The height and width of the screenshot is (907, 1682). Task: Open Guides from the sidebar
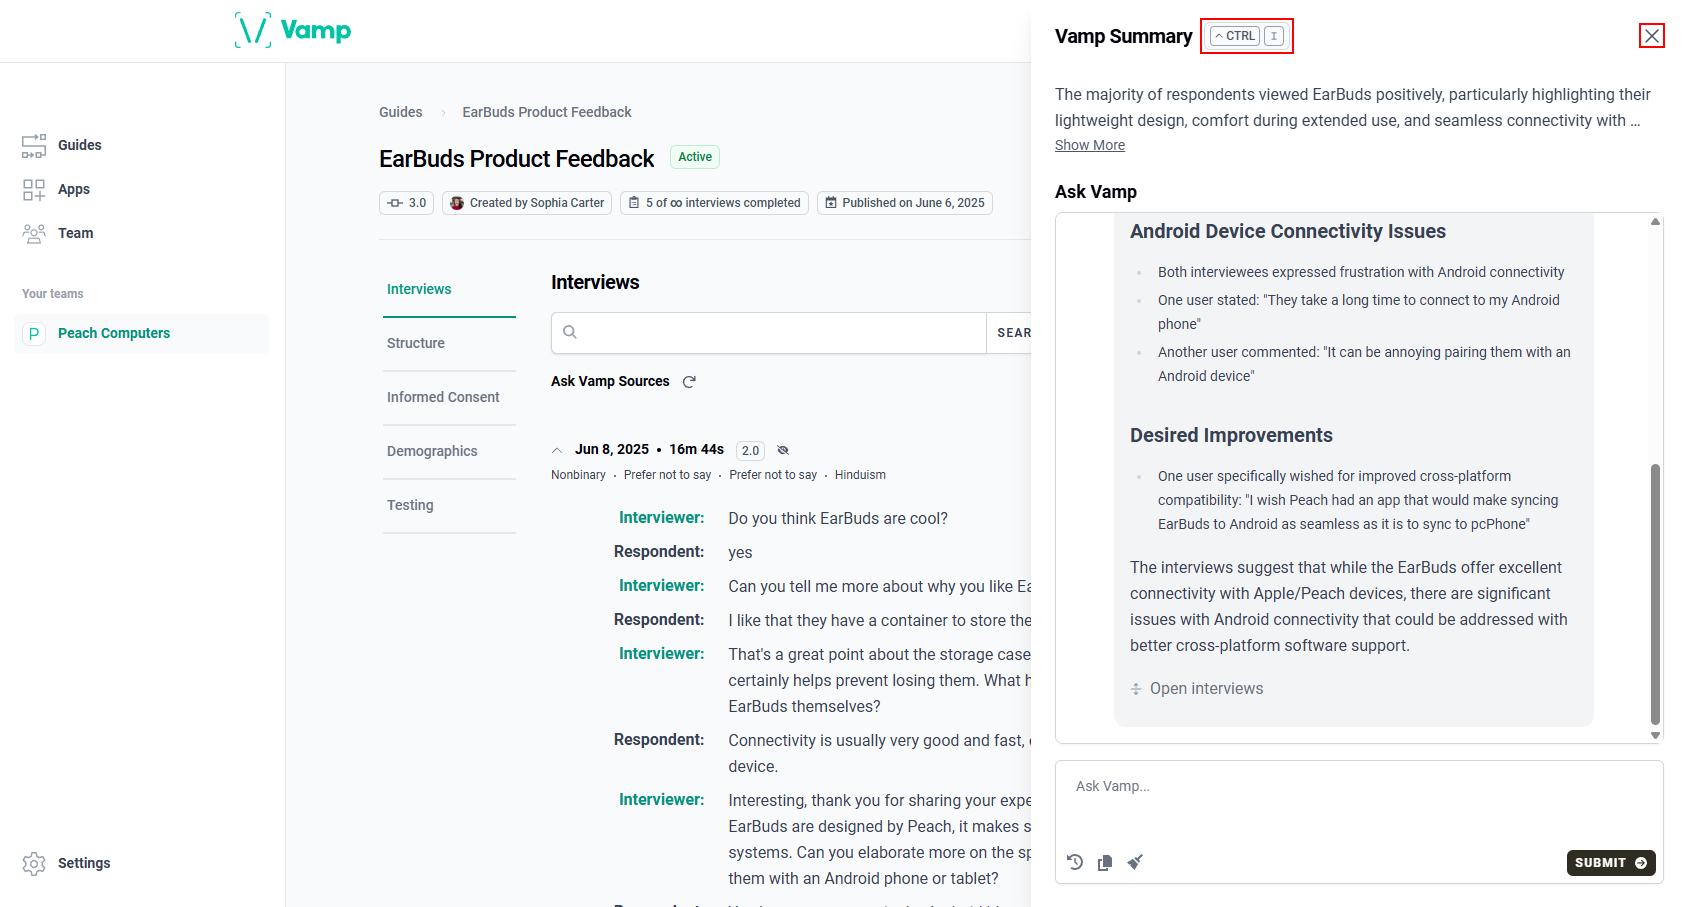[61, 145]
